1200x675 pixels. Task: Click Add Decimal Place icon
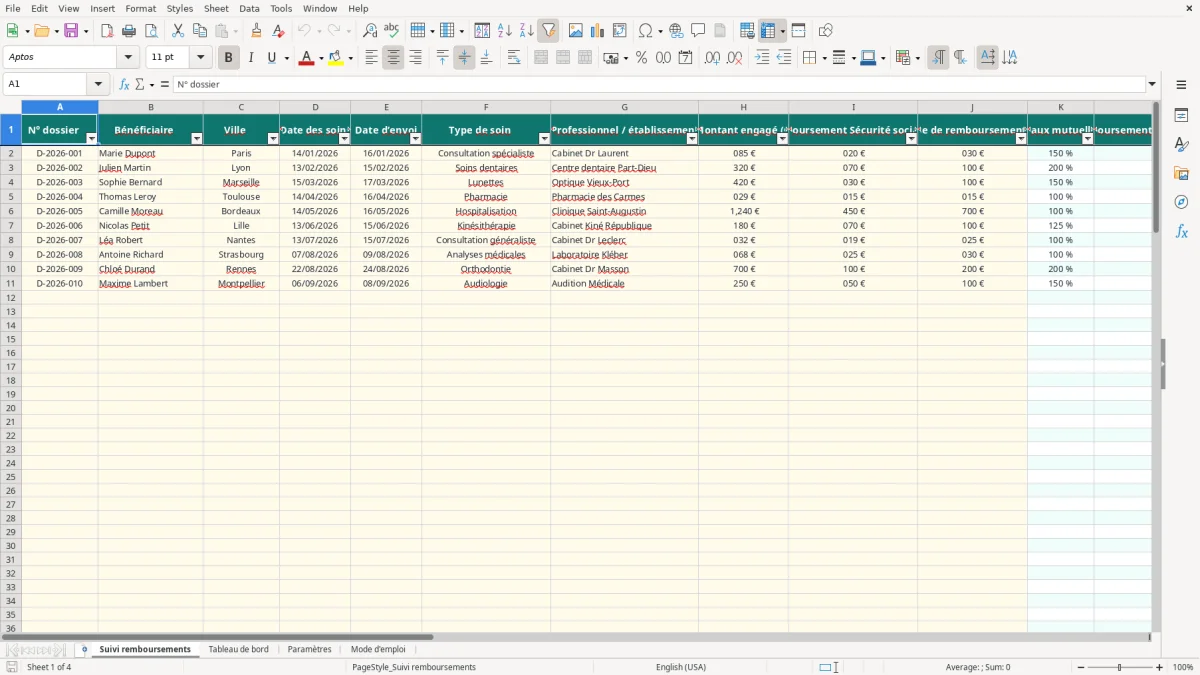click(x=712, y=58)
